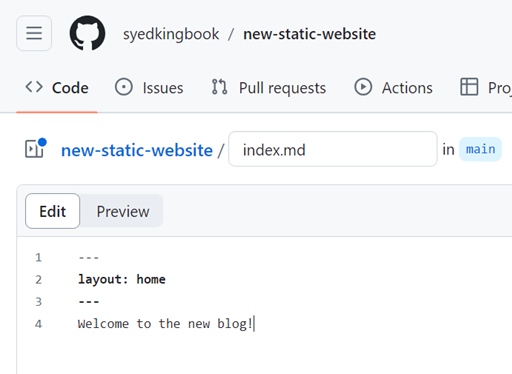Click the Pull requests branch icon
This screenshot has width=512, height=374.
click(219, 87)
